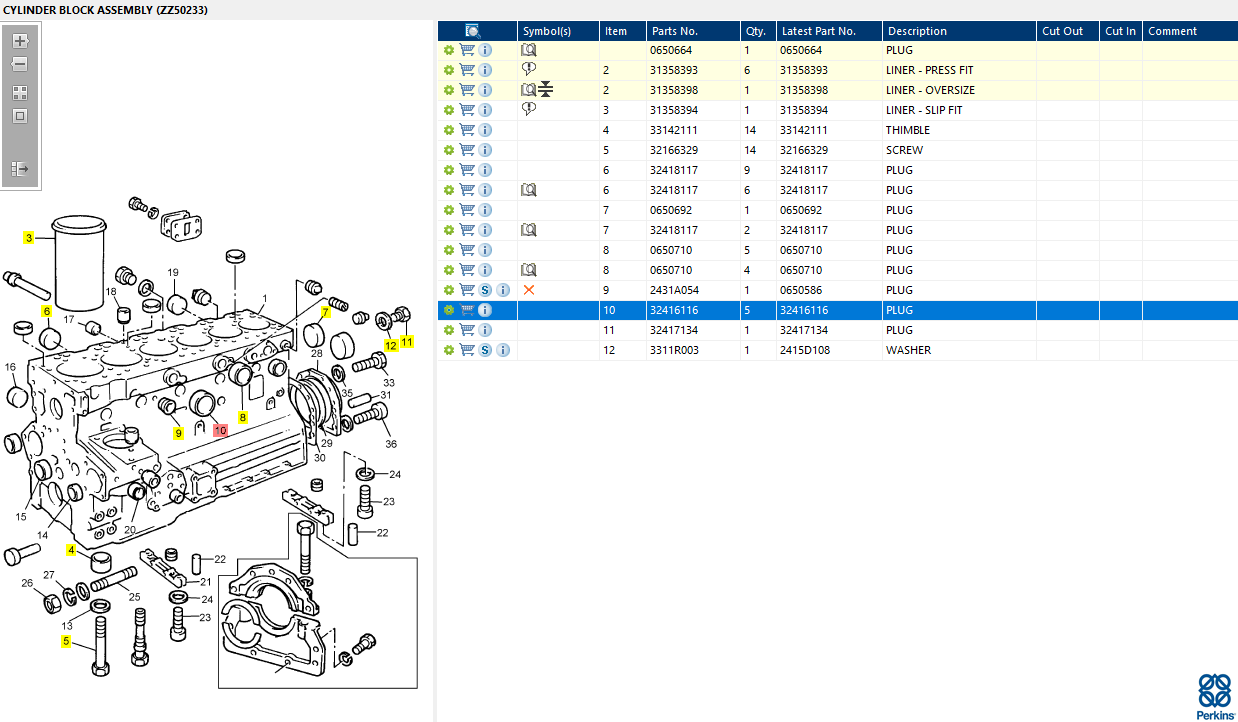The width and height of the screenshot is (1238, 722).
Task: Select yellow callout 12 on the diagram
Action: coord(391,345)
